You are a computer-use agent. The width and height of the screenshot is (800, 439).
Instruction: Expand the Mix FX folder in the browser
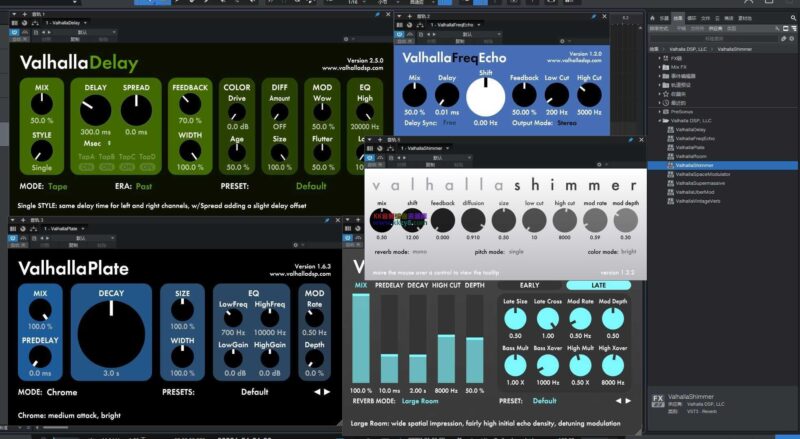point(660,67)
